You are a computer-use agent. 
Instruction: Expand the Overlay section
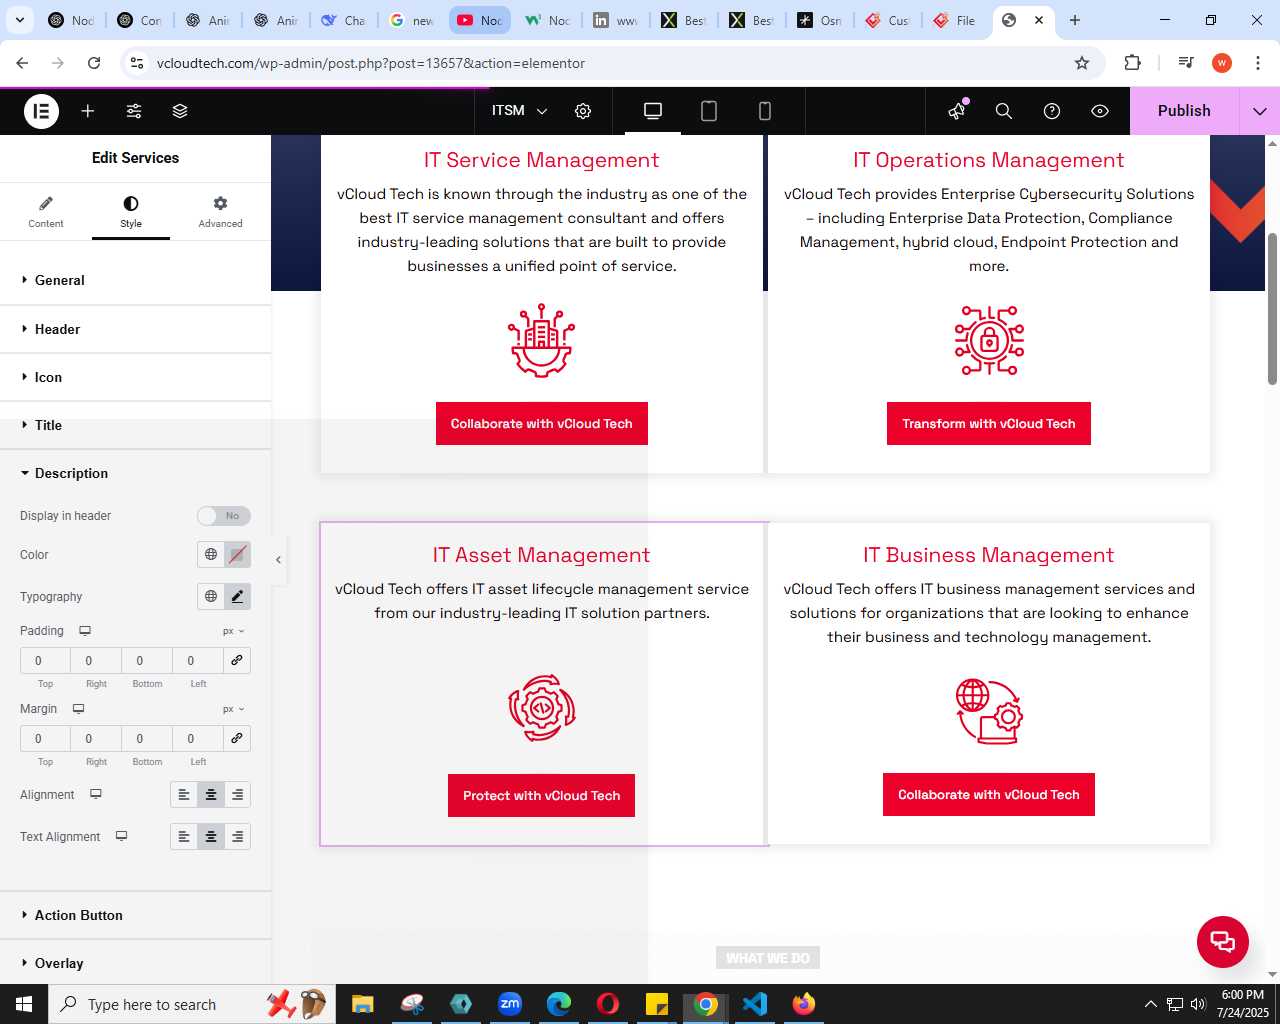(135, 963)
